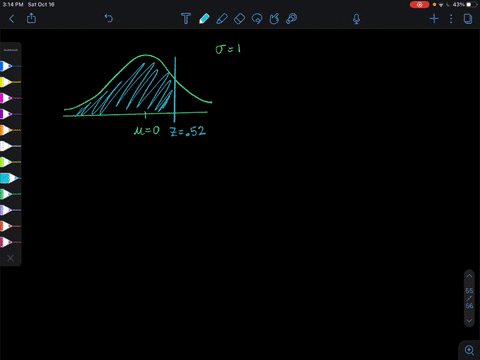Pick the crimson pen preset at the bottom
Viewport: 480px width, 360px height.
coord(10,242)
